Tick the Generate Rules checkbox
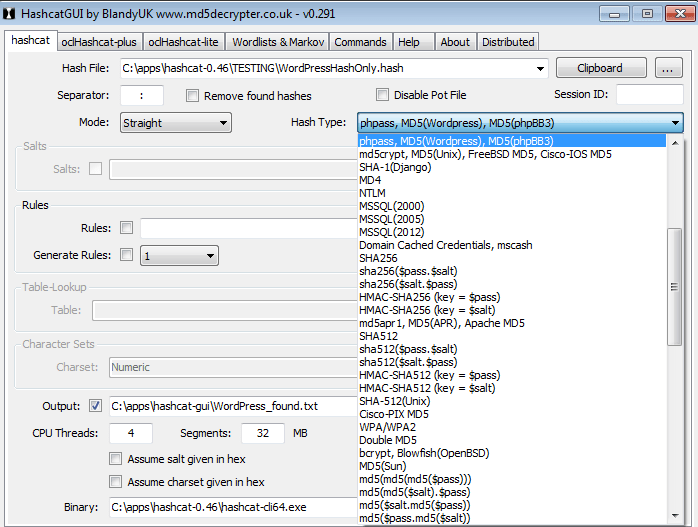This screenshot has width=698, height=527. [126, 255]
